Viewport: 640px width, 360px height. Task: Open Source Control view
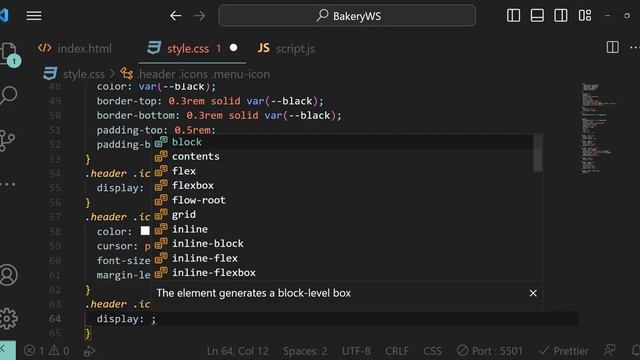(7, 140)
